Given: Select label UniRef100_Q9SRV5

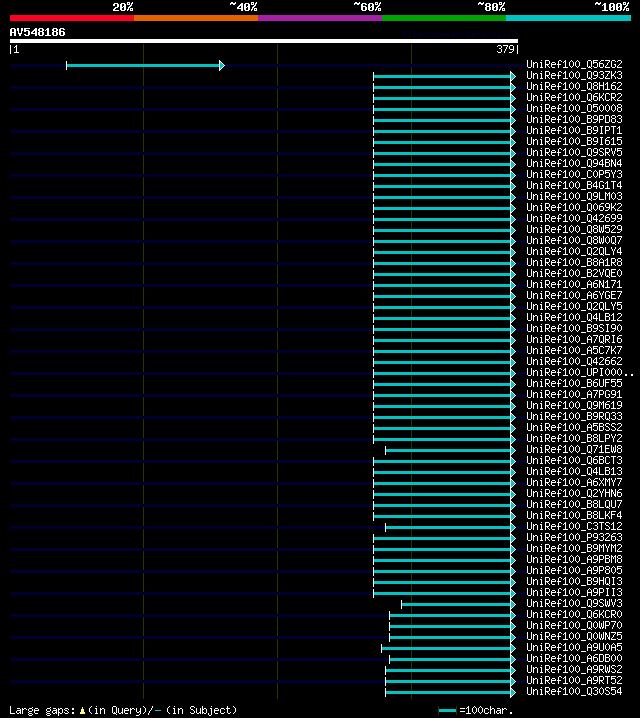Looking at the screenshot, I should (574, 152).
